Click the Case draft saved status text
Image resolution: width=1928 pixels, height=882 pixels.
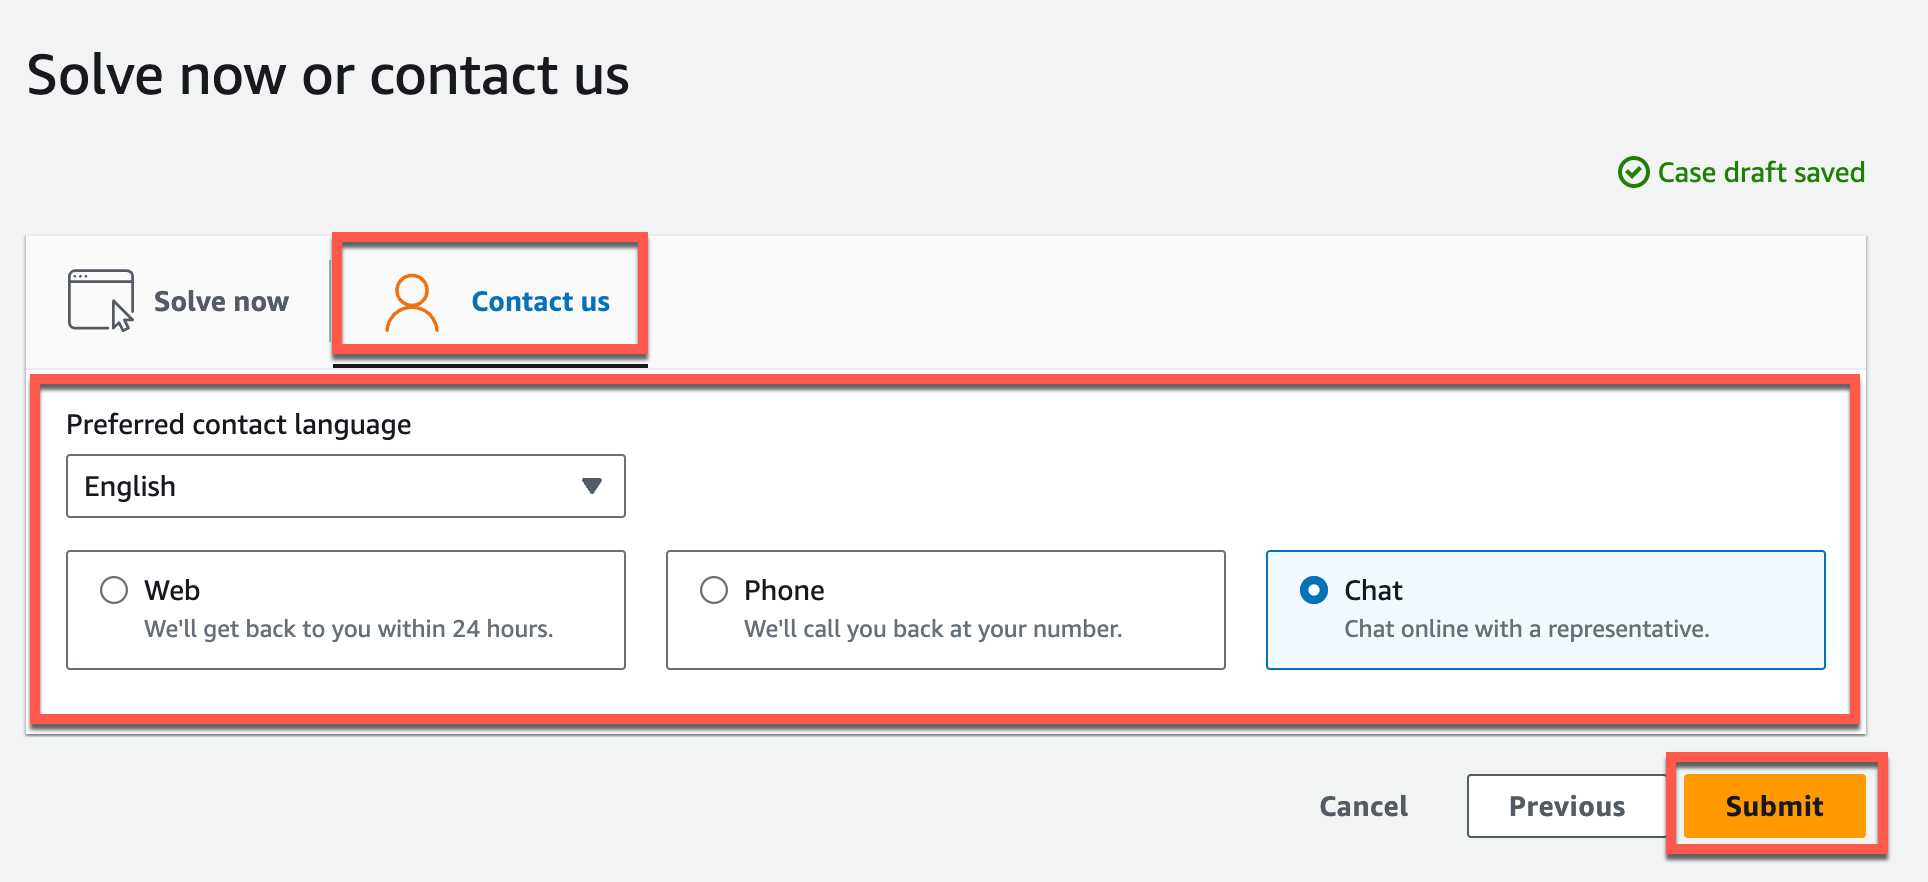click(1760, 172)
